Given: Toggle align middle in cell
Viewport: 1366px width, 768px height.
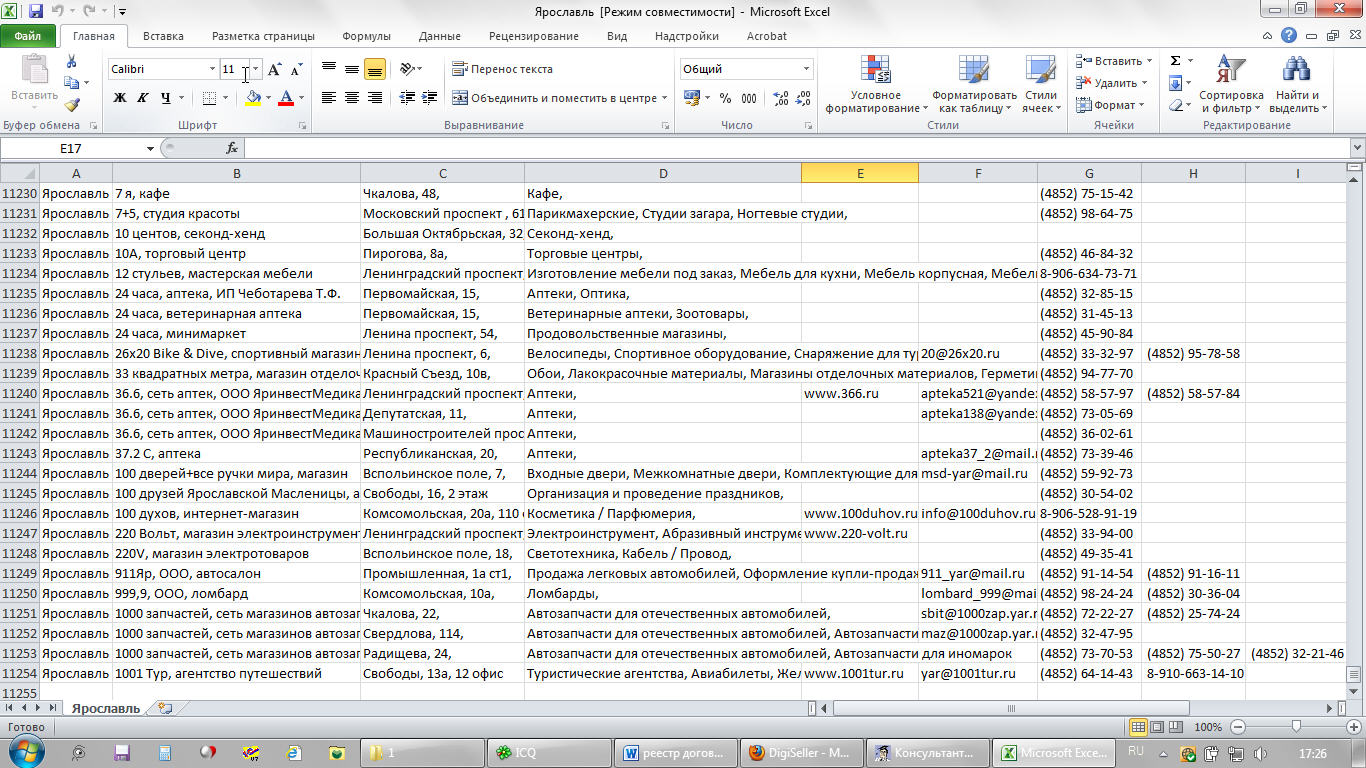Looking at the screenshot, I should click(352, 70).
